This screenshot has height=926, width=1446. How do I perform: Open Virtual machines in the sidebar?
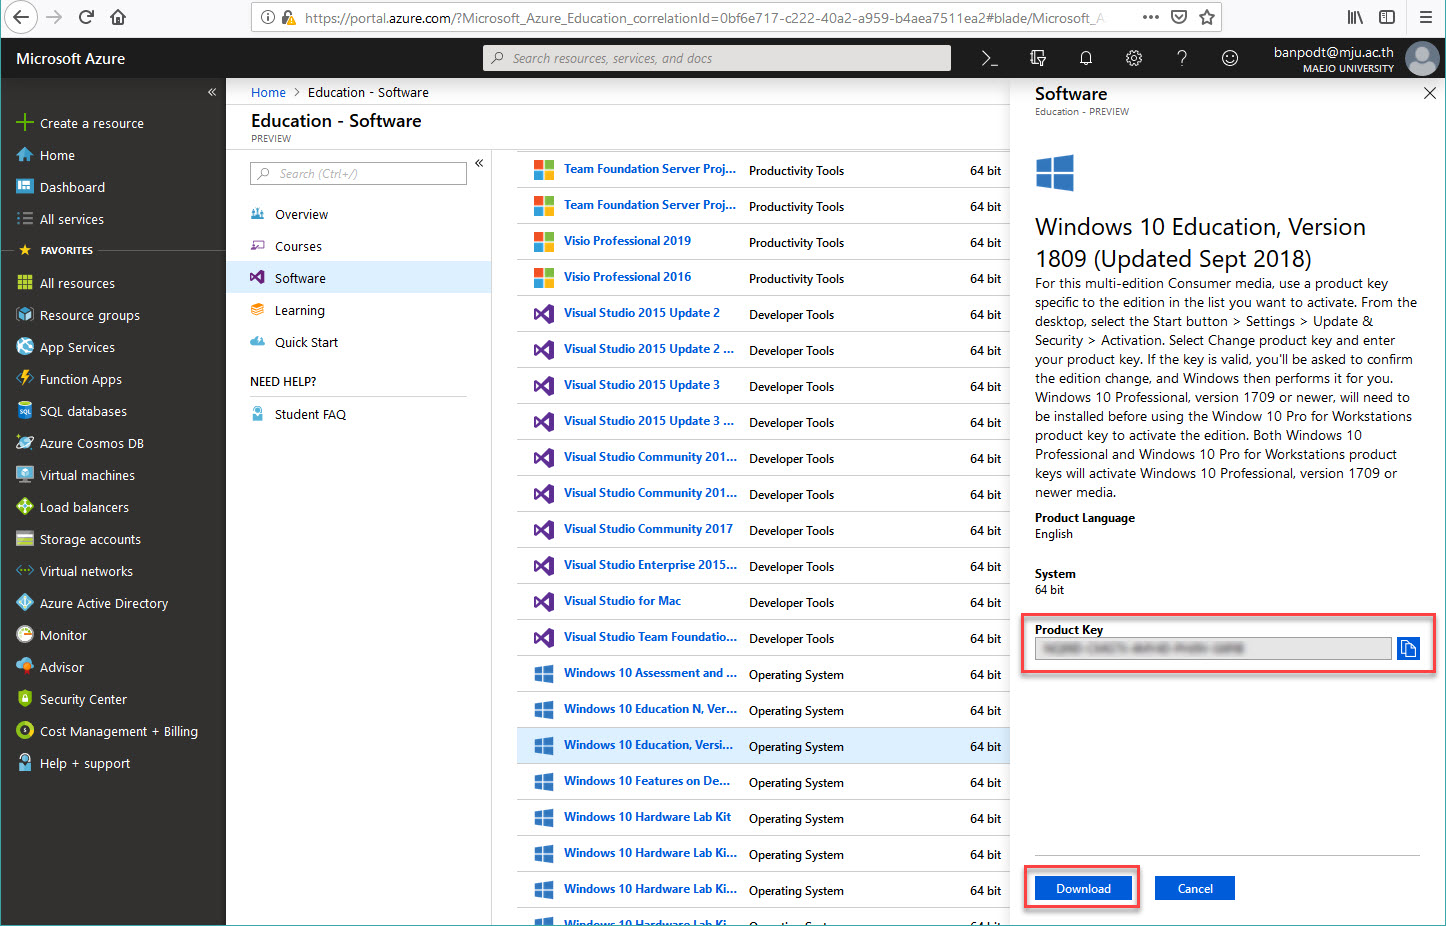coord(87,476)
